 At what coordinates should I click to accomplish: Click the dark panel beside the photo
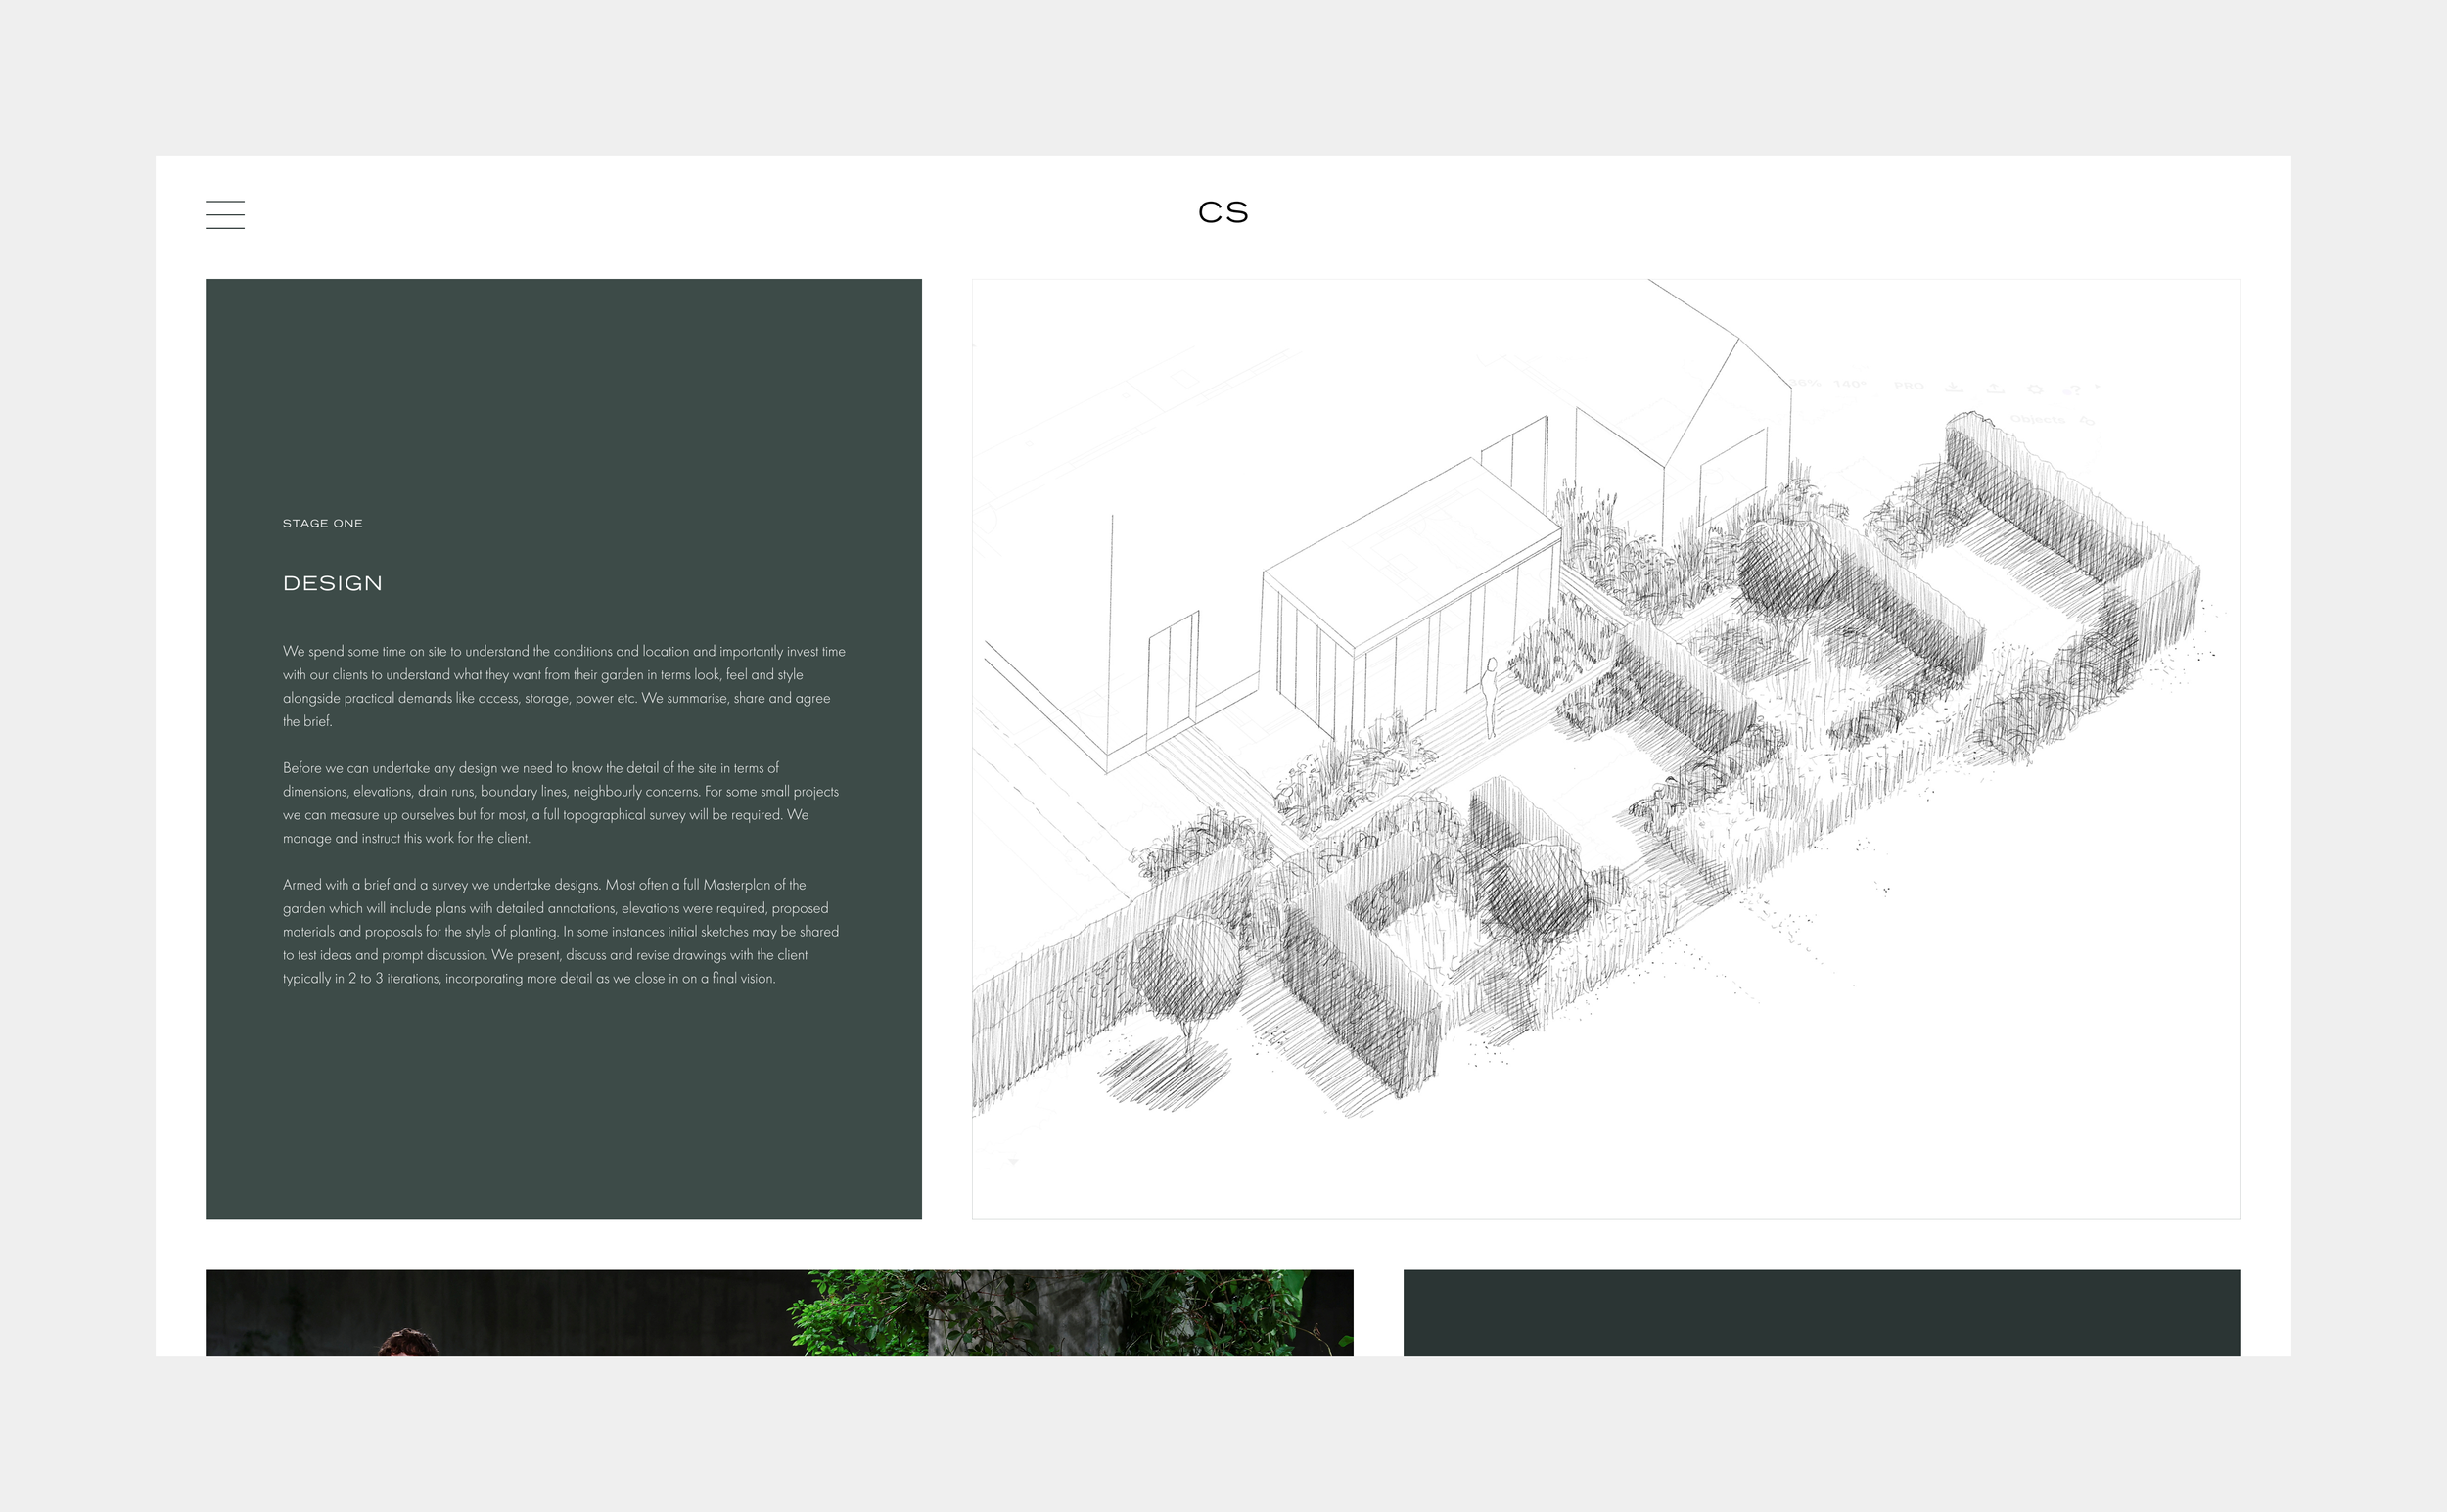tap(1821, 1312)
